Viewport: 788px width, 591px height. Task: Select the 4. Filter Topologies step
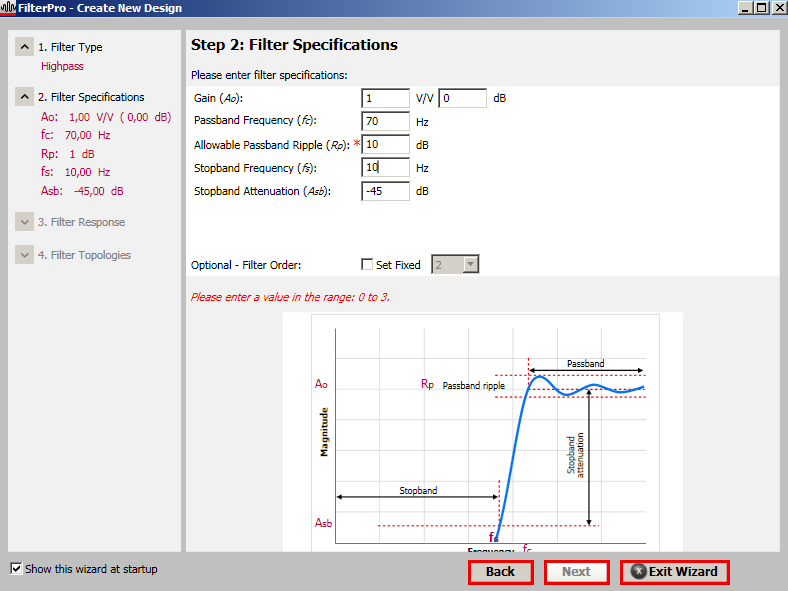click(84, 255)
